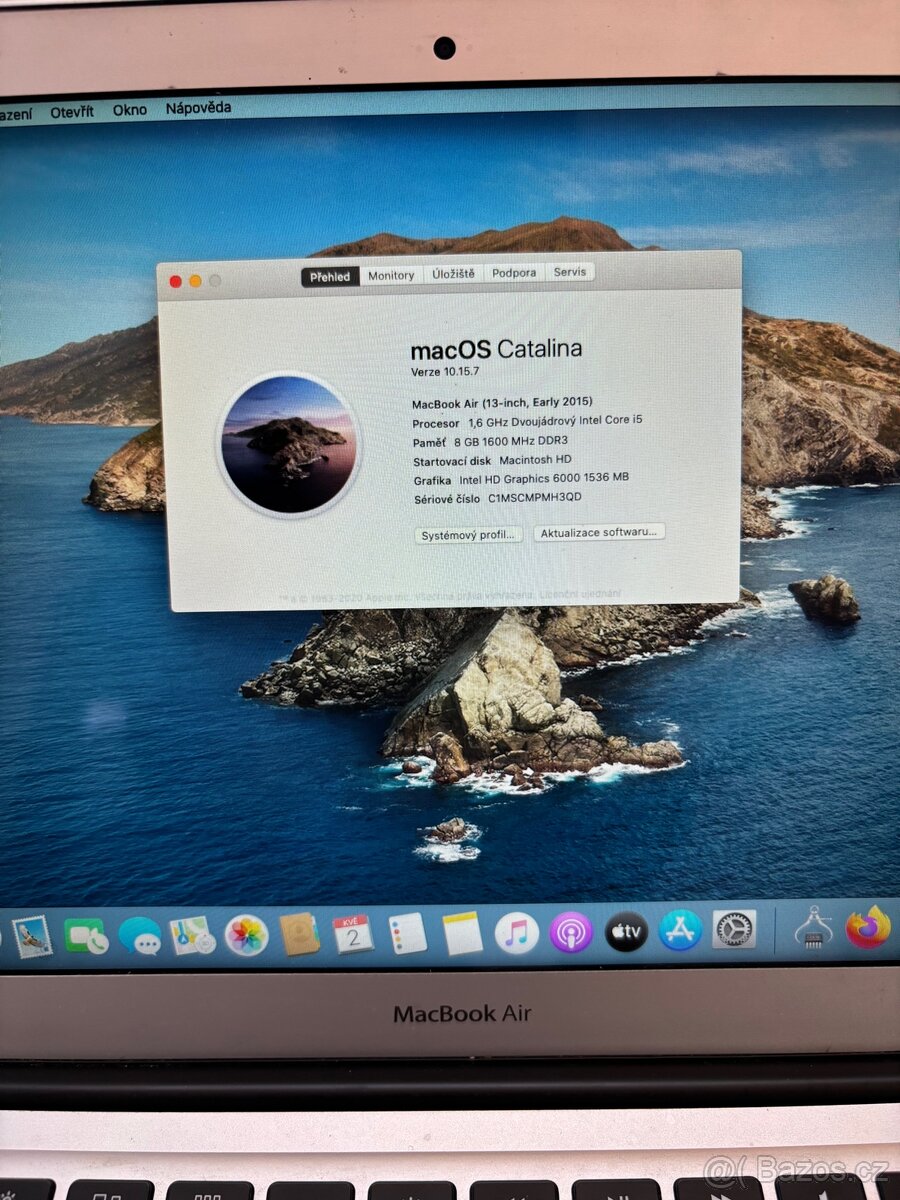
Task: Switch to the Úložiště tab
Action: 453,274
